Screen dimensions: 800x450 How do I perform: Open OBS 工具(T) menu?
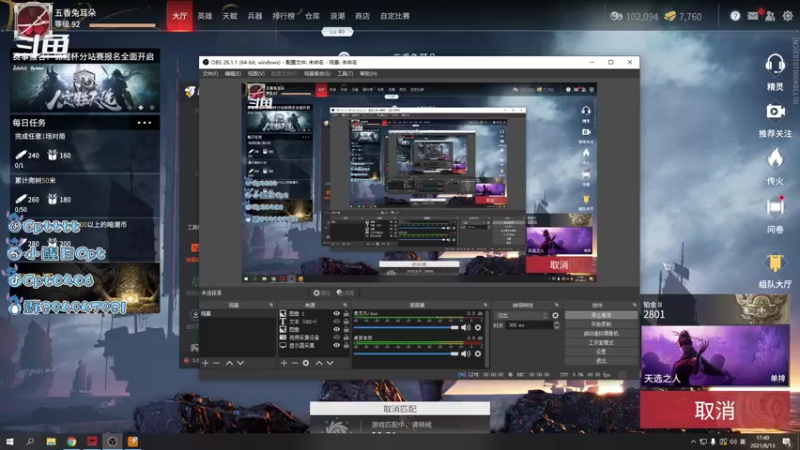point(345,74)
